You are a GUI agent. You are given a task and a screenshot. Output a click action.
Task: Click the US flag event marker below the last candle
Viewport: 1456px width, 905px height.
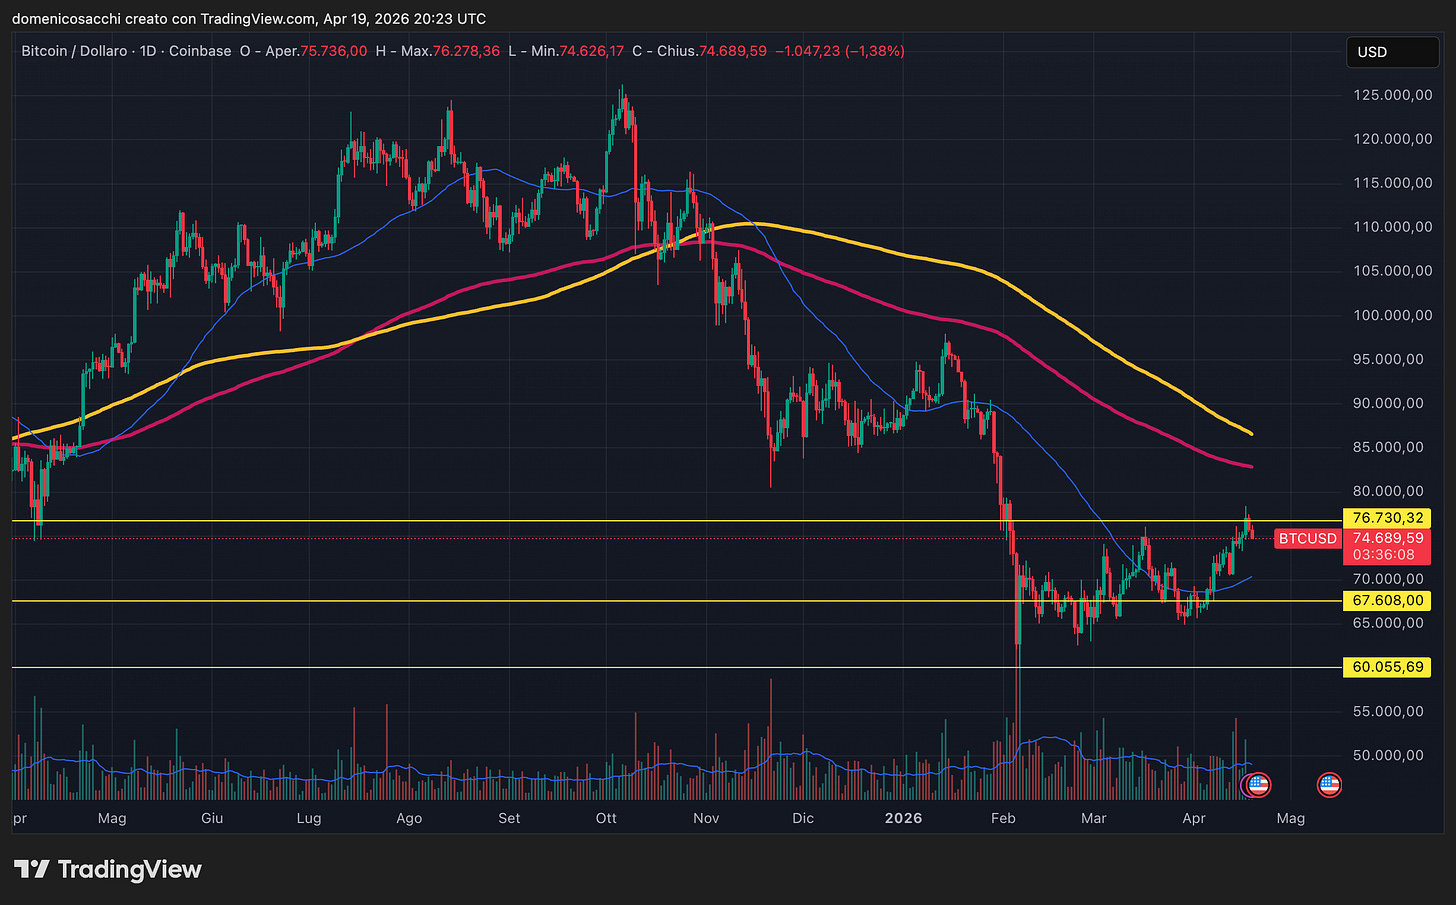[x=1257, y=785]
